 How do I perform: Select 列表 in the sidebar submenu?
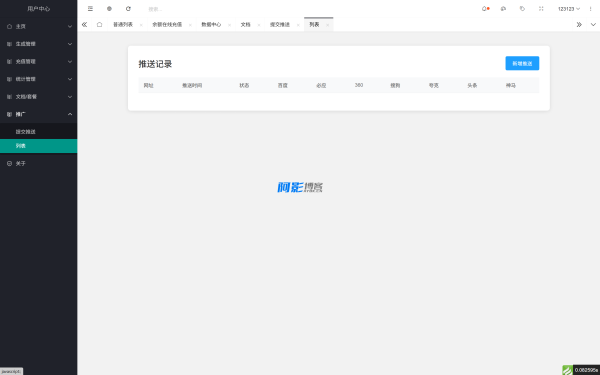click(x=38, y=146)
